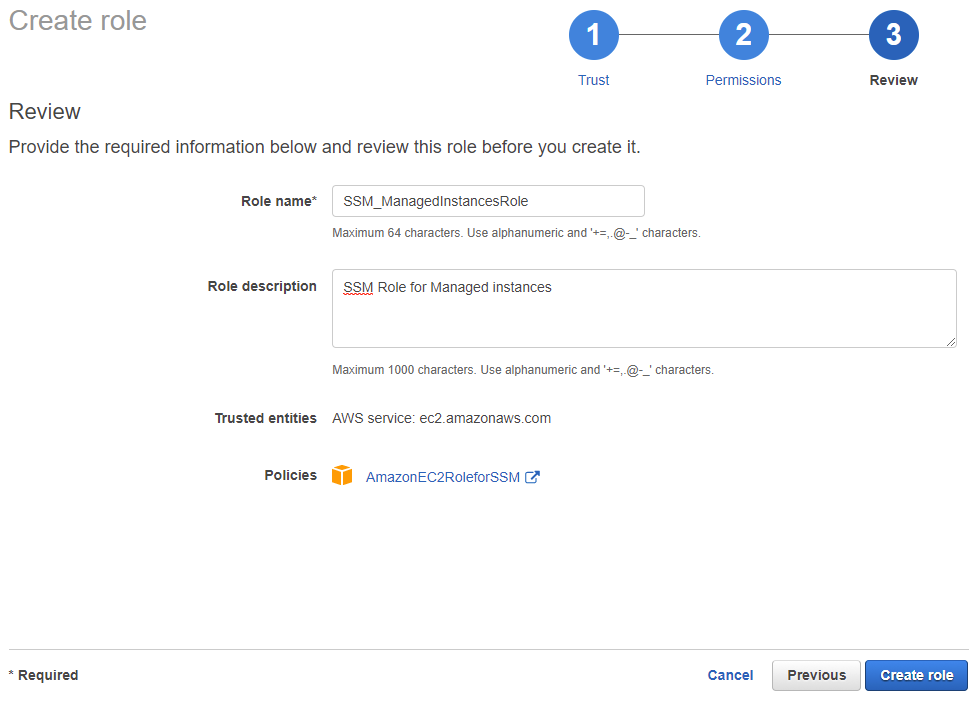Focus the Role name input field
This screenshot has width=978, height=702.
[x=488, y=201]
